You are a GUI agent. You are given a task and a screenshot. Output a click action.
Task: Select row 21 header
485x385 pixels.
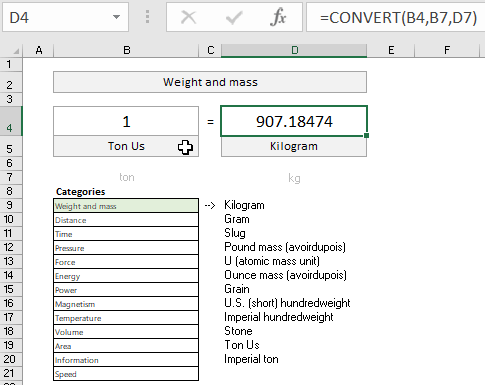[11, 373]
